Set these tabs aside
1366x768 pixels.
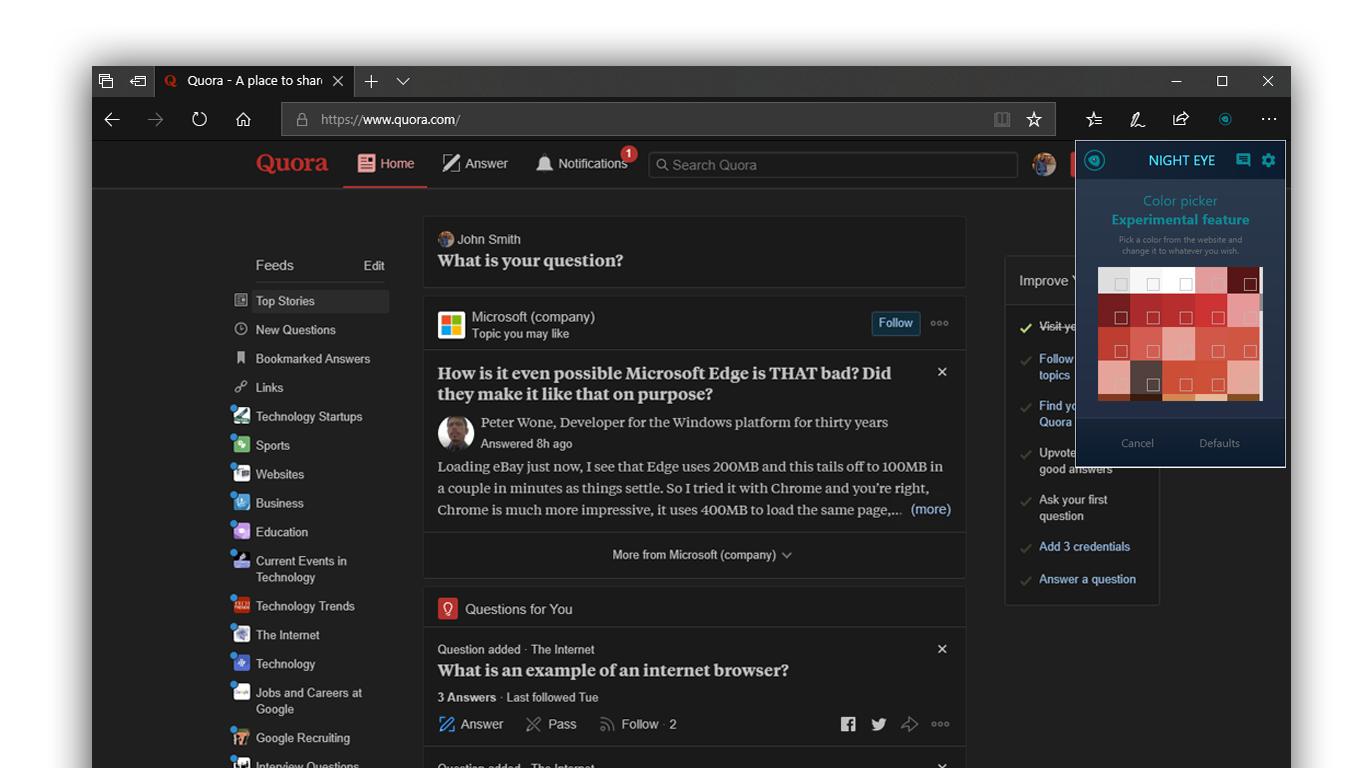[x=138, y=81]
